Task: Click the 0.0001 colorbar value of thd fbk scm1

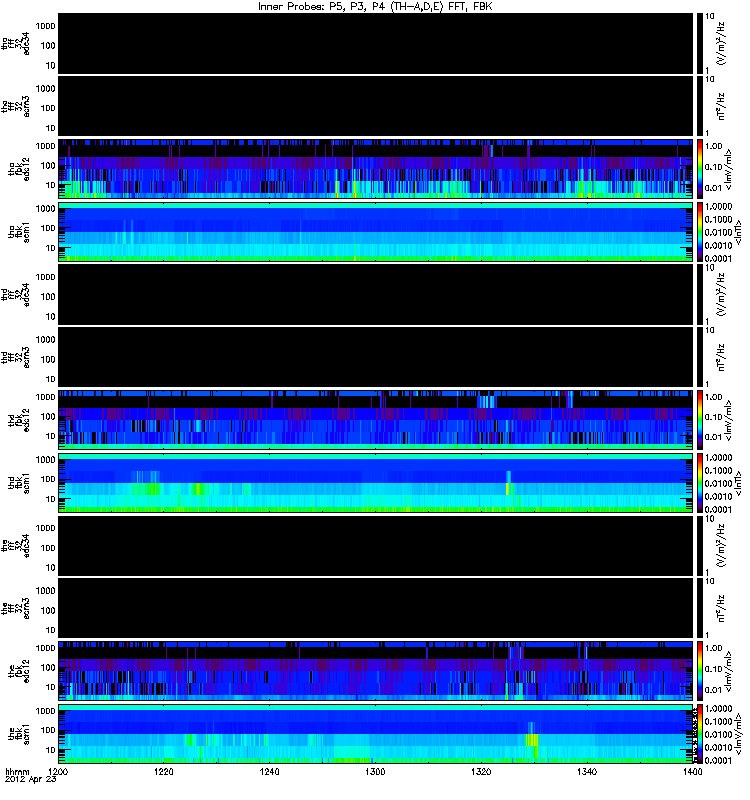Action: click(x=718, y=509)
